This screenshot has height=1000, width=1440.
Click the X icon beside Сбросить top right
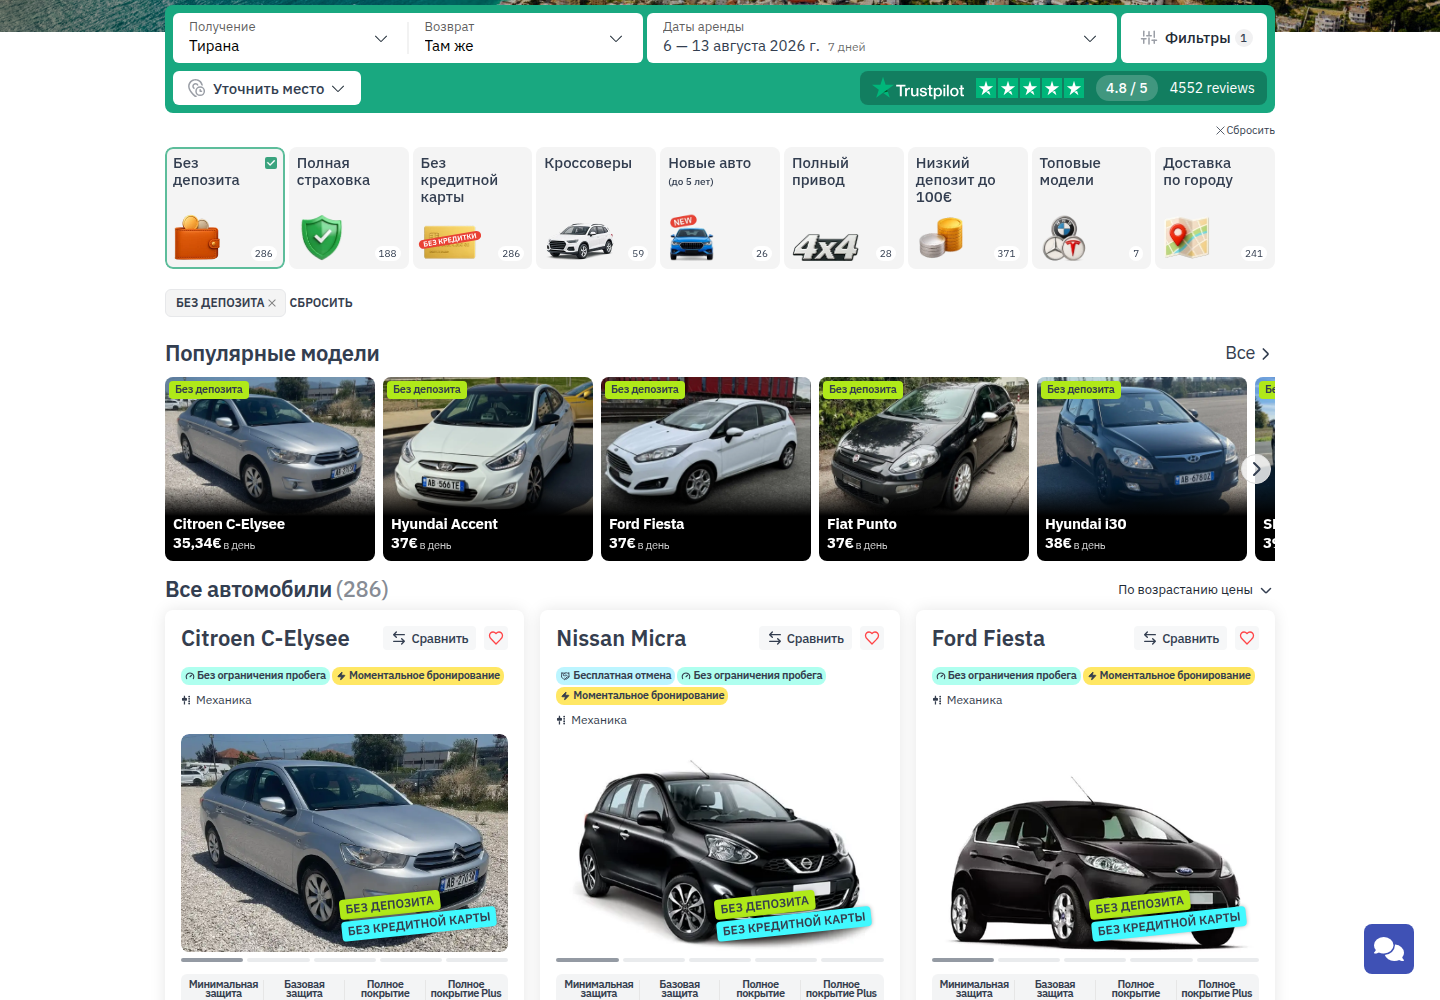(1220, 130)
